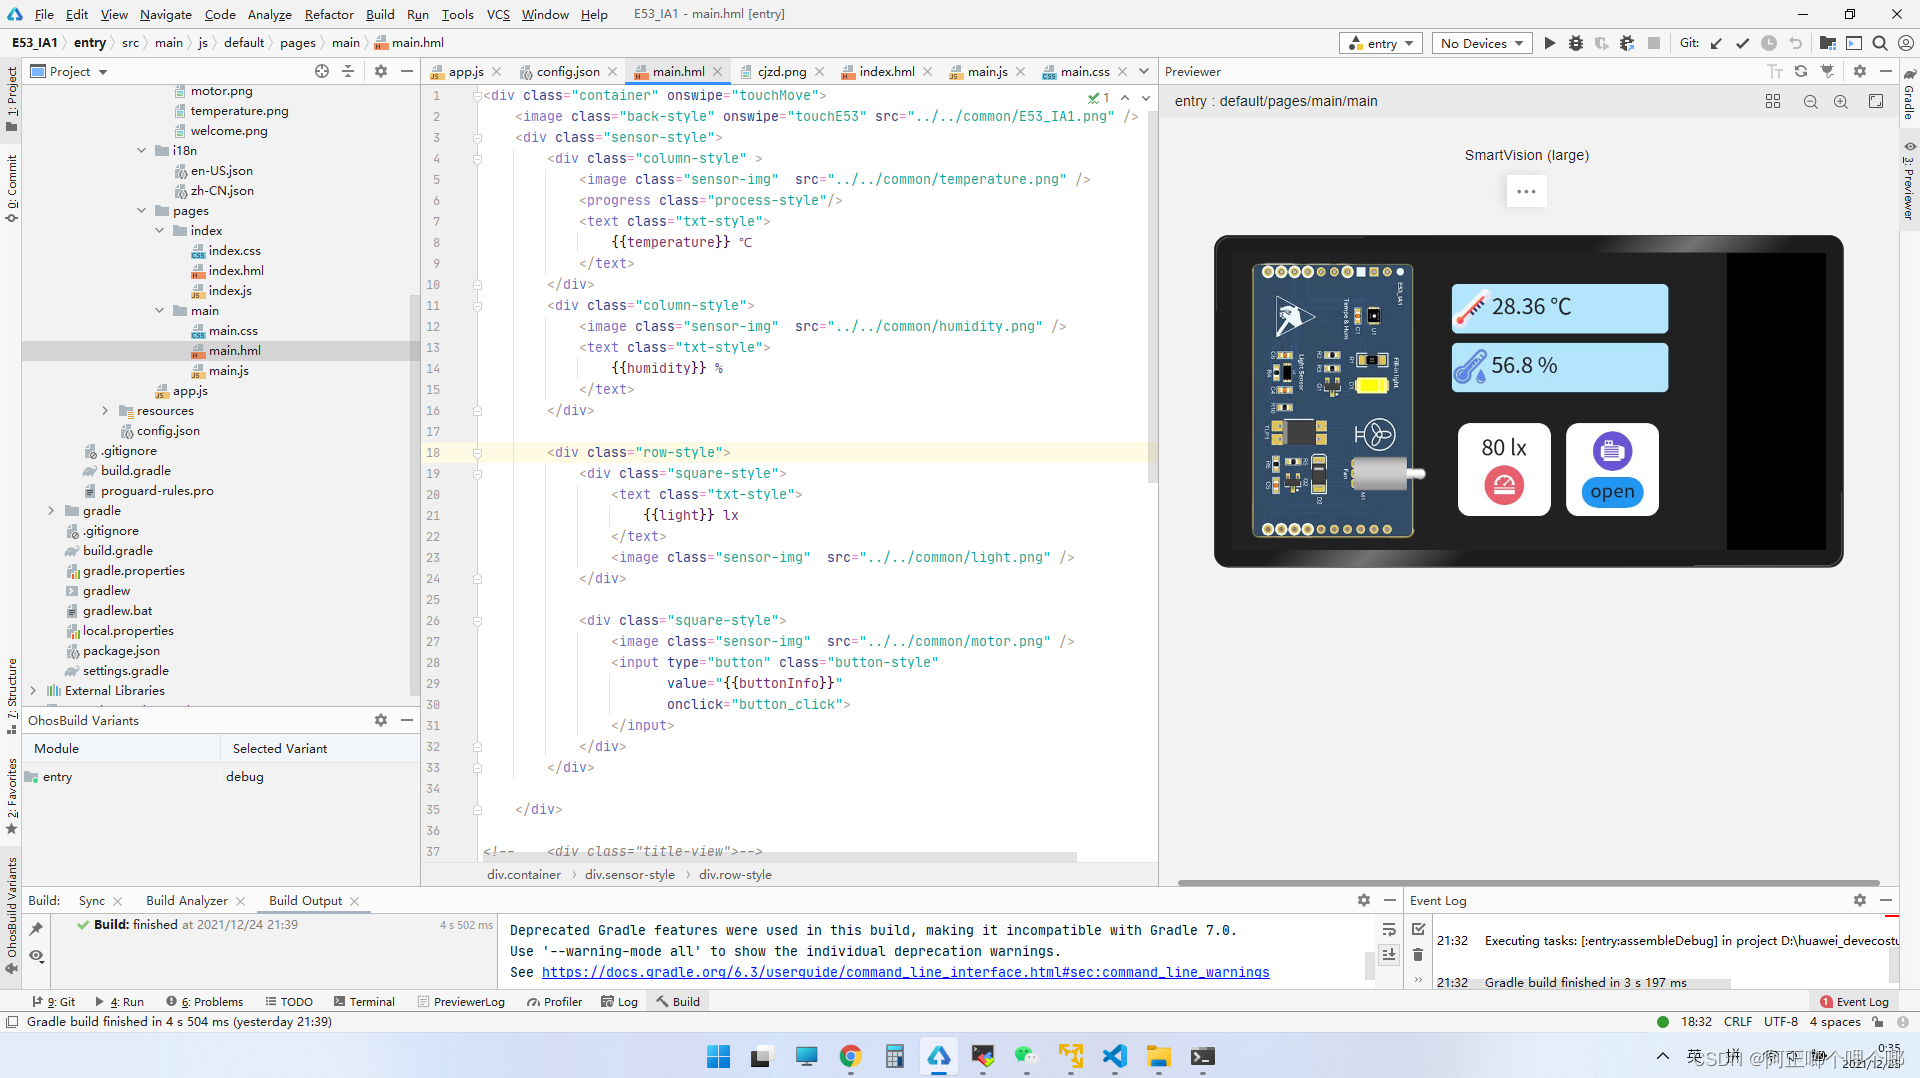Commit changes with Git checkmark icon
Screen dimensions: 1920x1078
(x=1743, y=43)
